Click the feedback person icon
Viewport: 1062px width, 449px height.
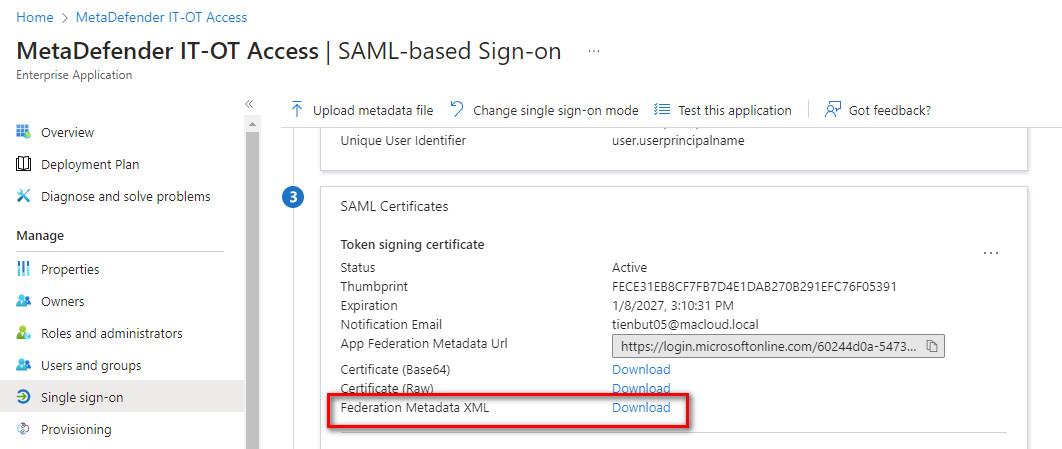[832, 110]
